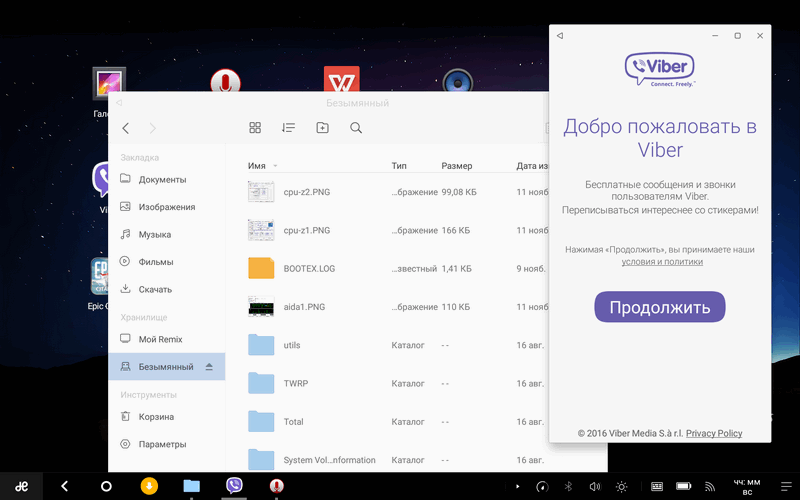This screenshot has height=500, width=800.
Task: Open the Remix OS start menu
Action: tap(21, 486)
